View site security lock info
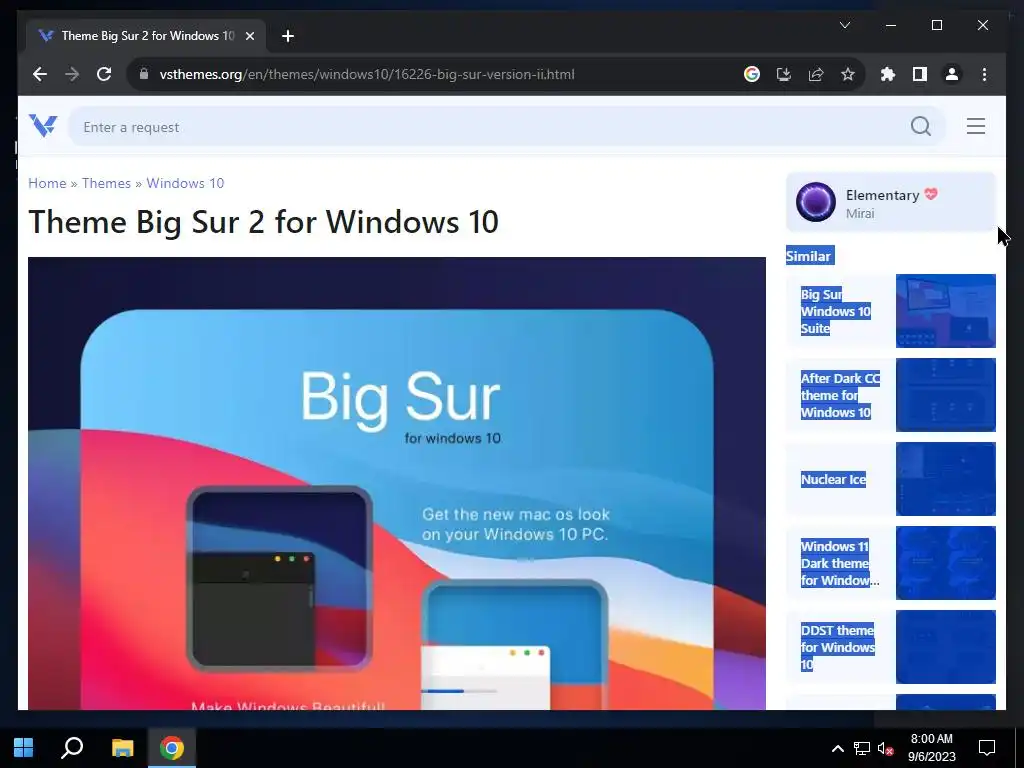Viewport: 1024px width, 768px height. pyautogui.click(x=144, y=74)
